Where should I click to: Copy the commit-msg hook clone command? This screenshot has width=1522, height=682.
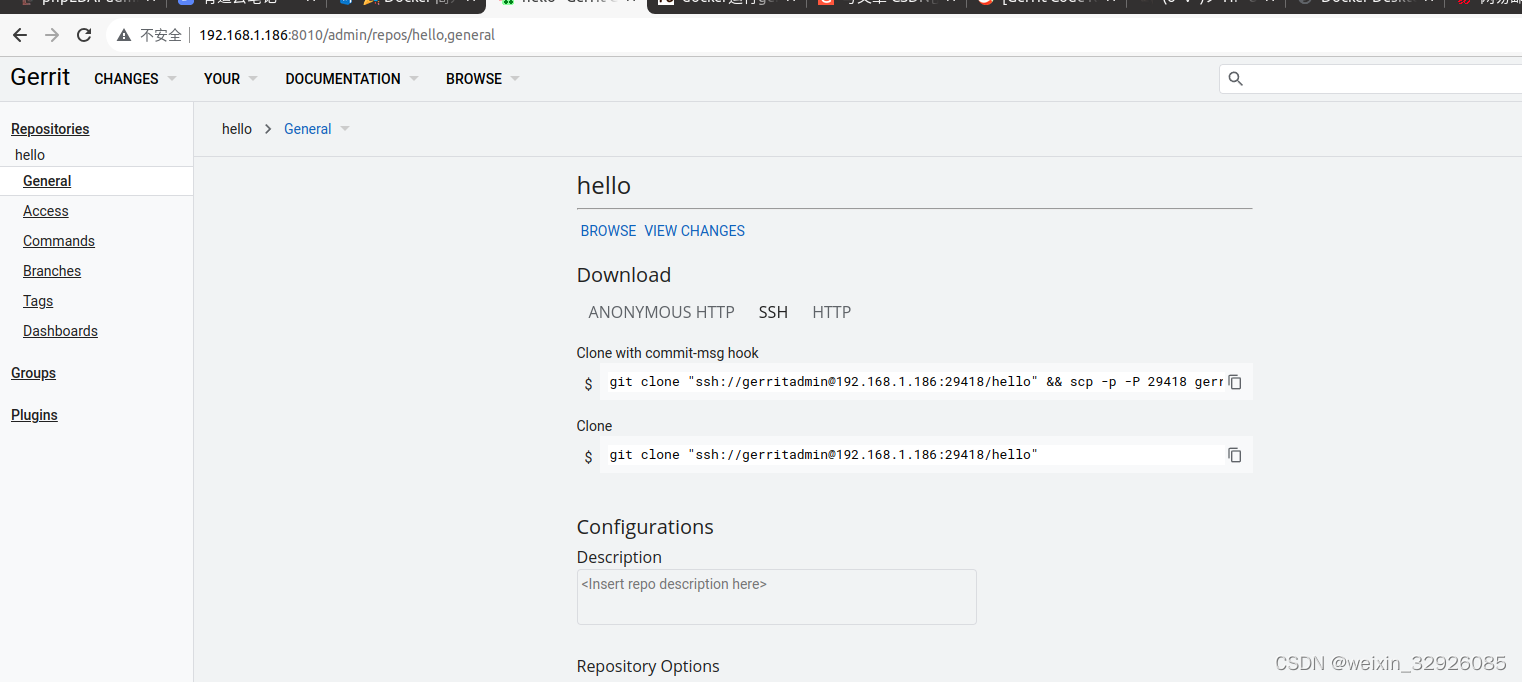click(x=1234, y=382)
